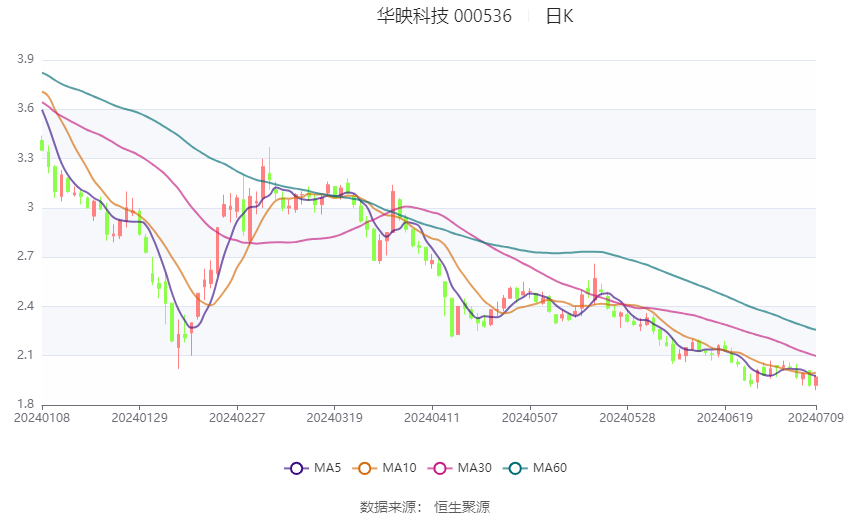
Task: Click the x-axis date label 20240709
Action: coord(816,418)
